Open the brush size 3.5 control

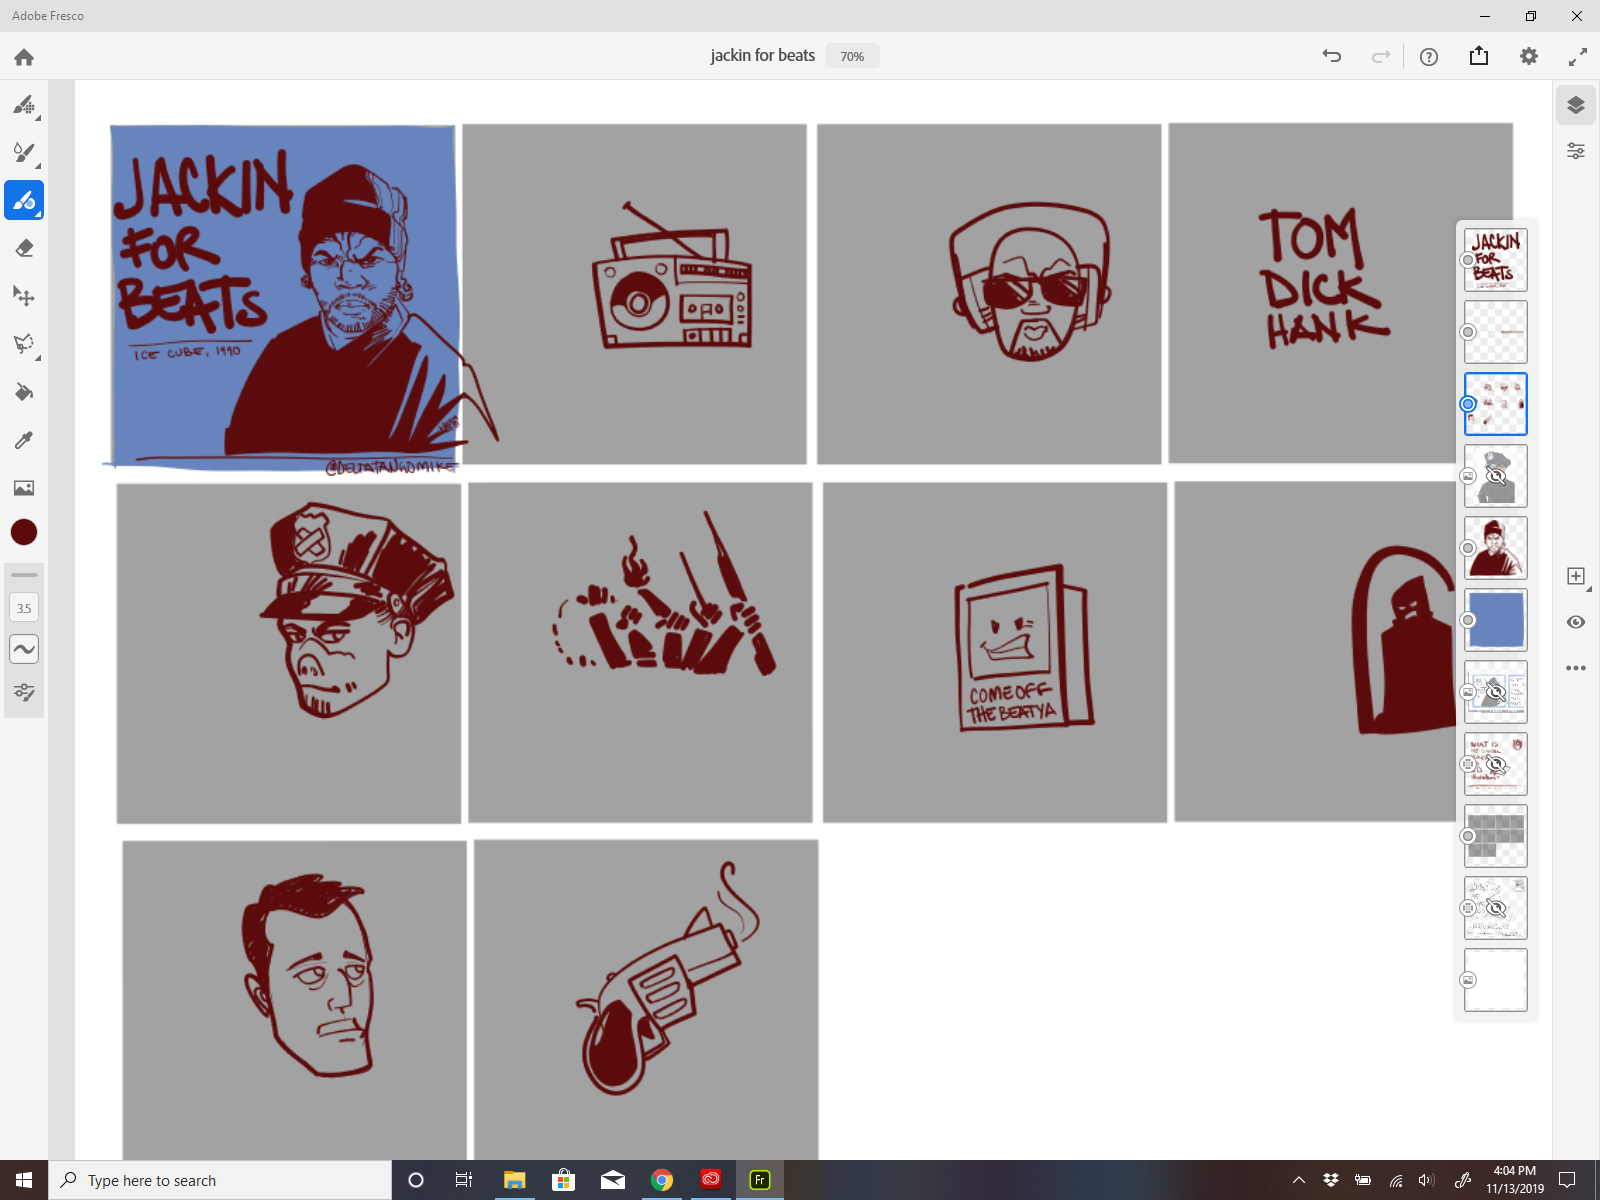[24, 608]
